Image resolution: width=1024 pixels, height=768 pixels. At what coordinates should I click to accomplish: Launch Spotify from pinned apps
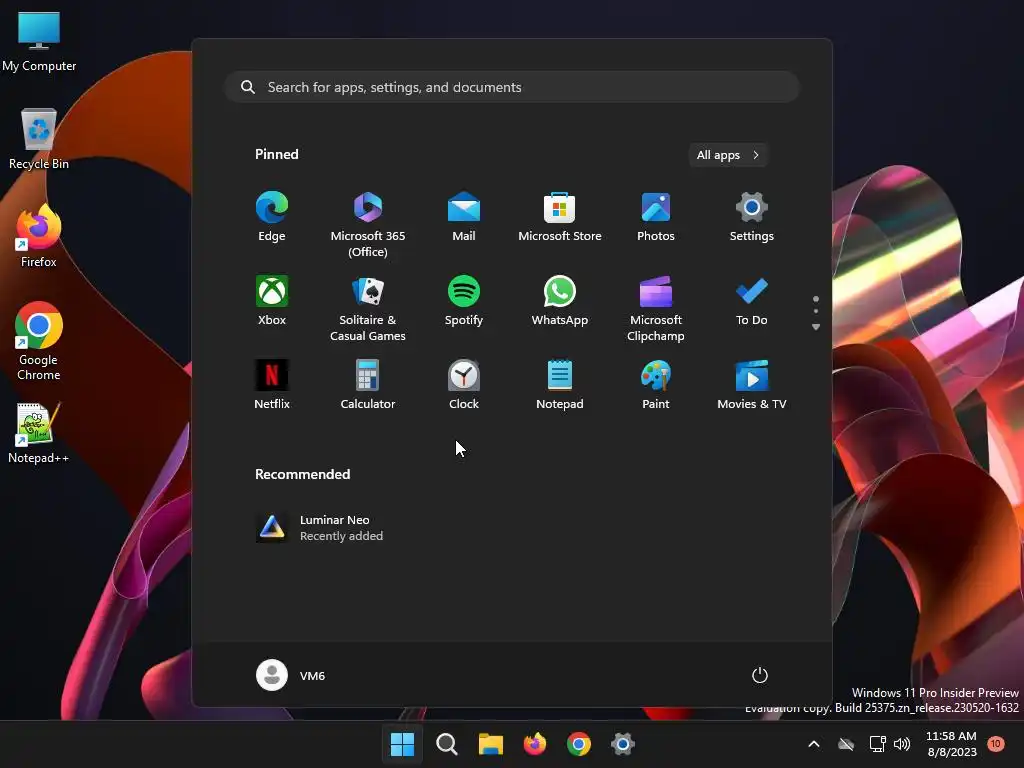point(464,300)
